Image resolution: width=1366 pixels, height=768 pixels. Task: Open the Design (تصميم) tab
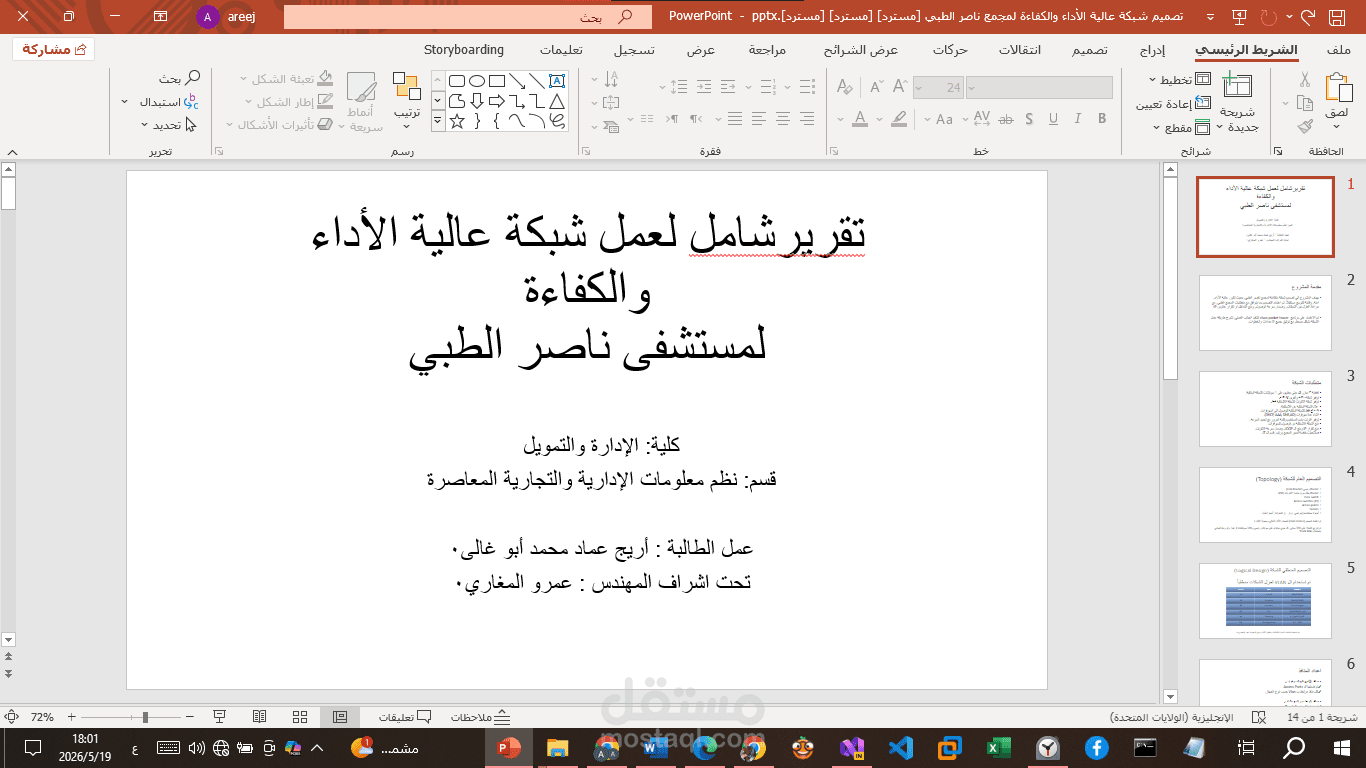click(x=1089, y=50)
